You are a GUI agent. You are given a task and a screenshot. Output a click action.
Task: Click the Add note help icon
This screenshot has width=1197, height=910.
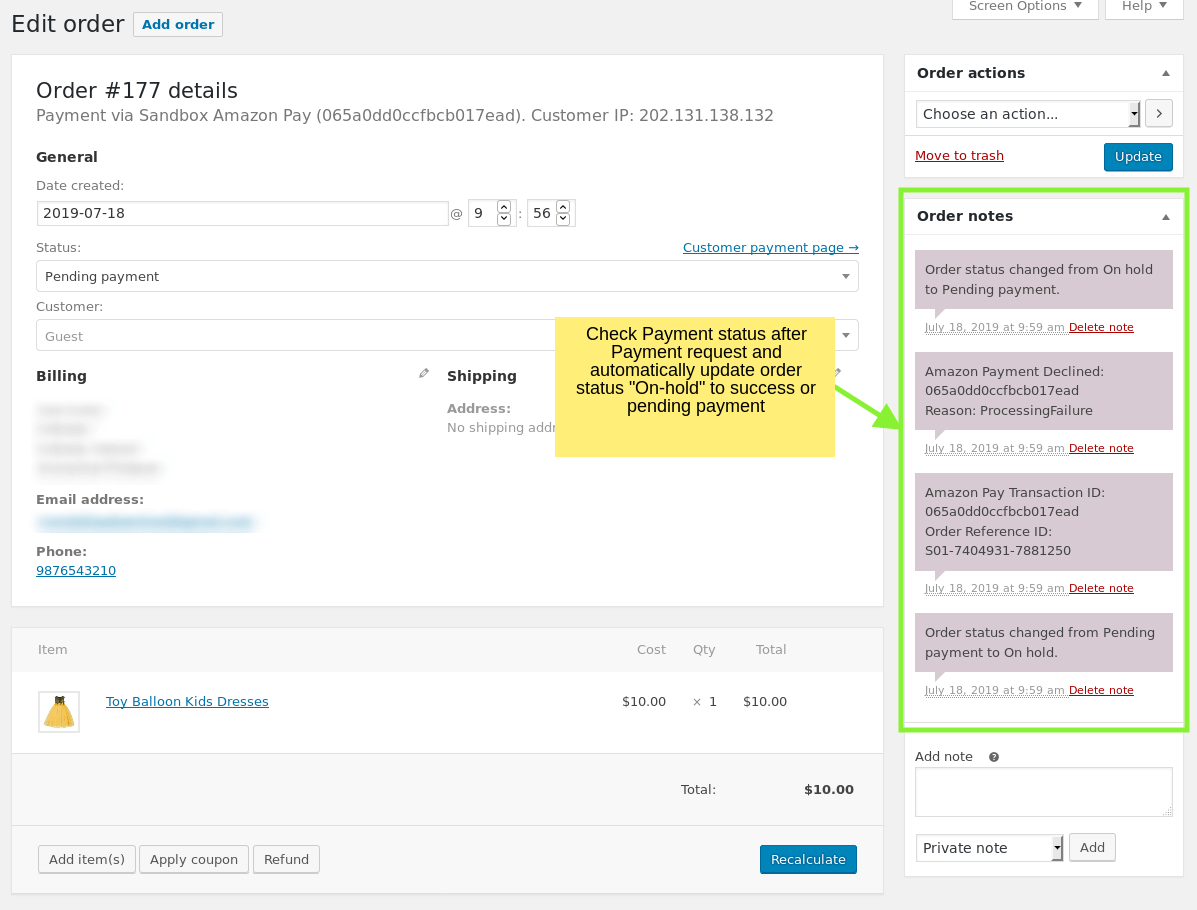[994, 757]
